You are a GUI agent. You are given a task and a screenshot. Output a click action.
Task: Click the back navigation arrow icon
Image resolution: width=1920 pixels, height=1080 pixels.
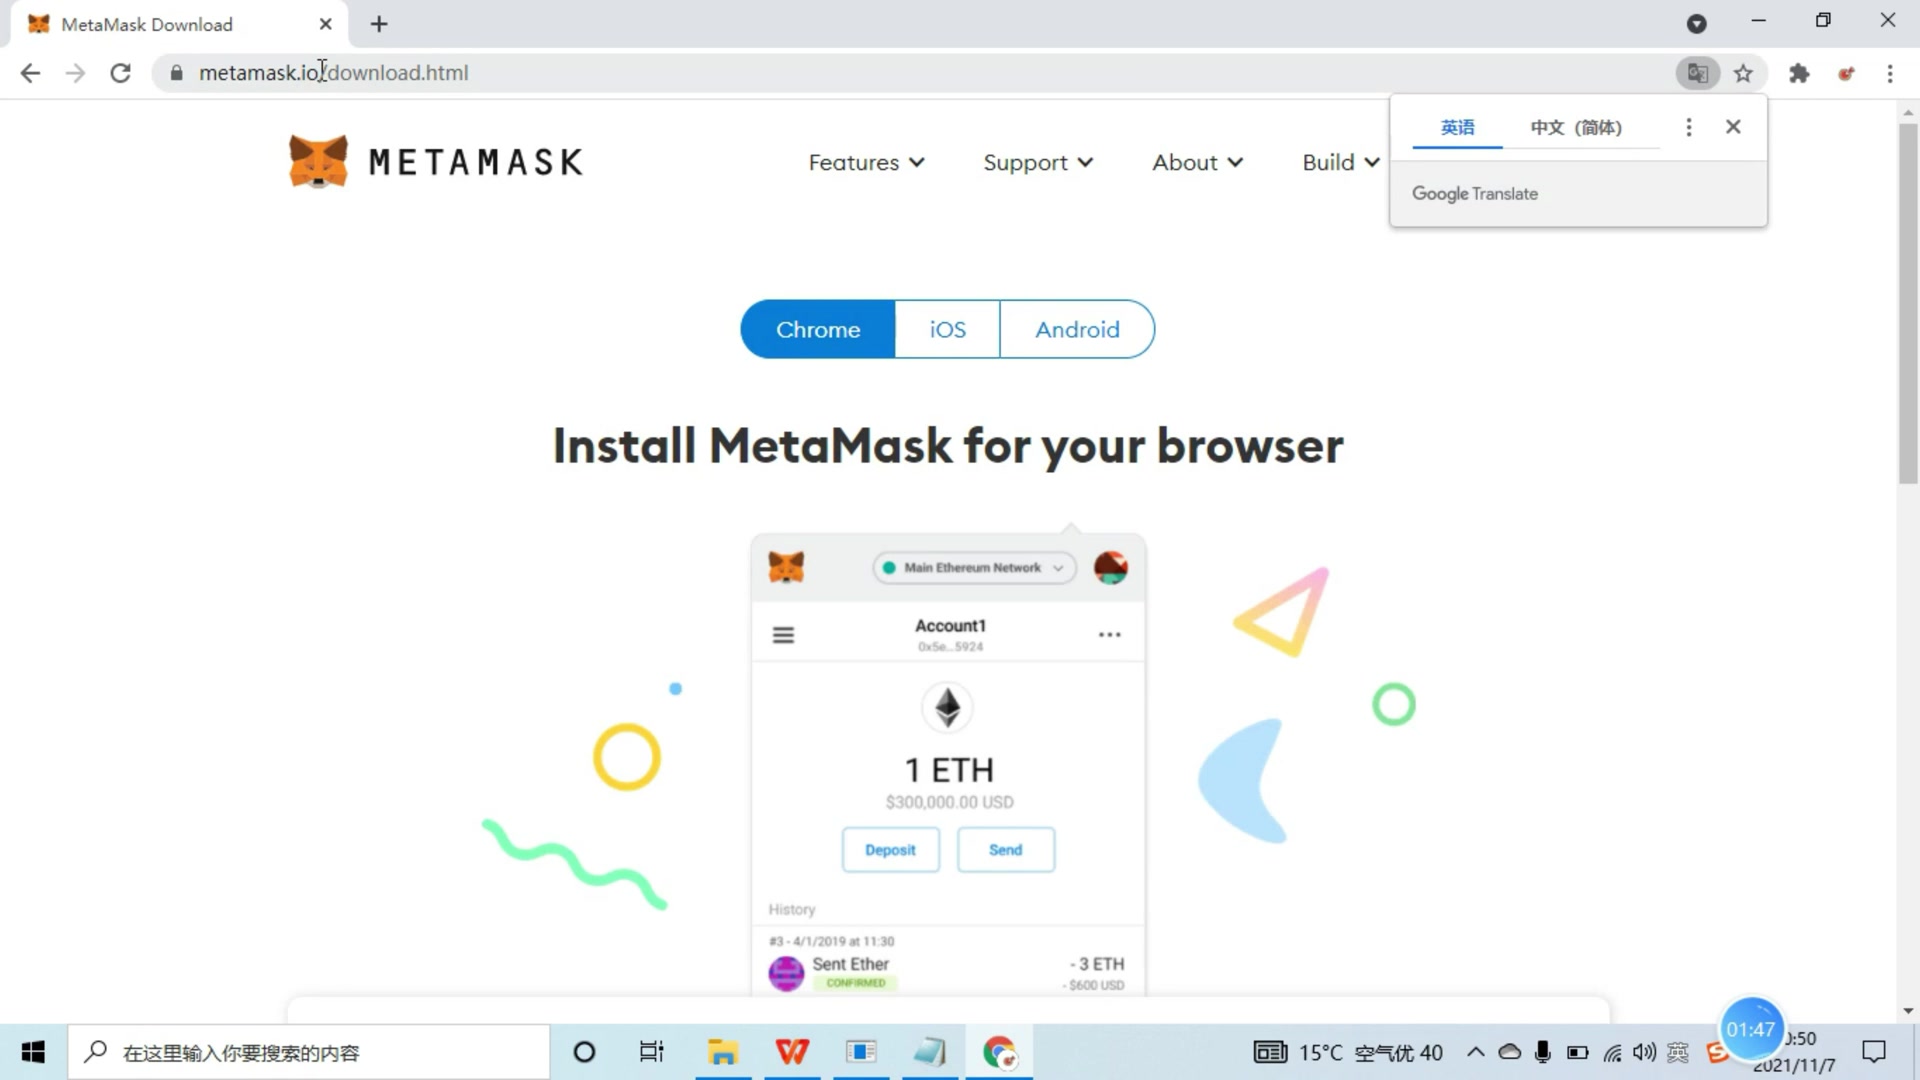click(x=32, y=74)
